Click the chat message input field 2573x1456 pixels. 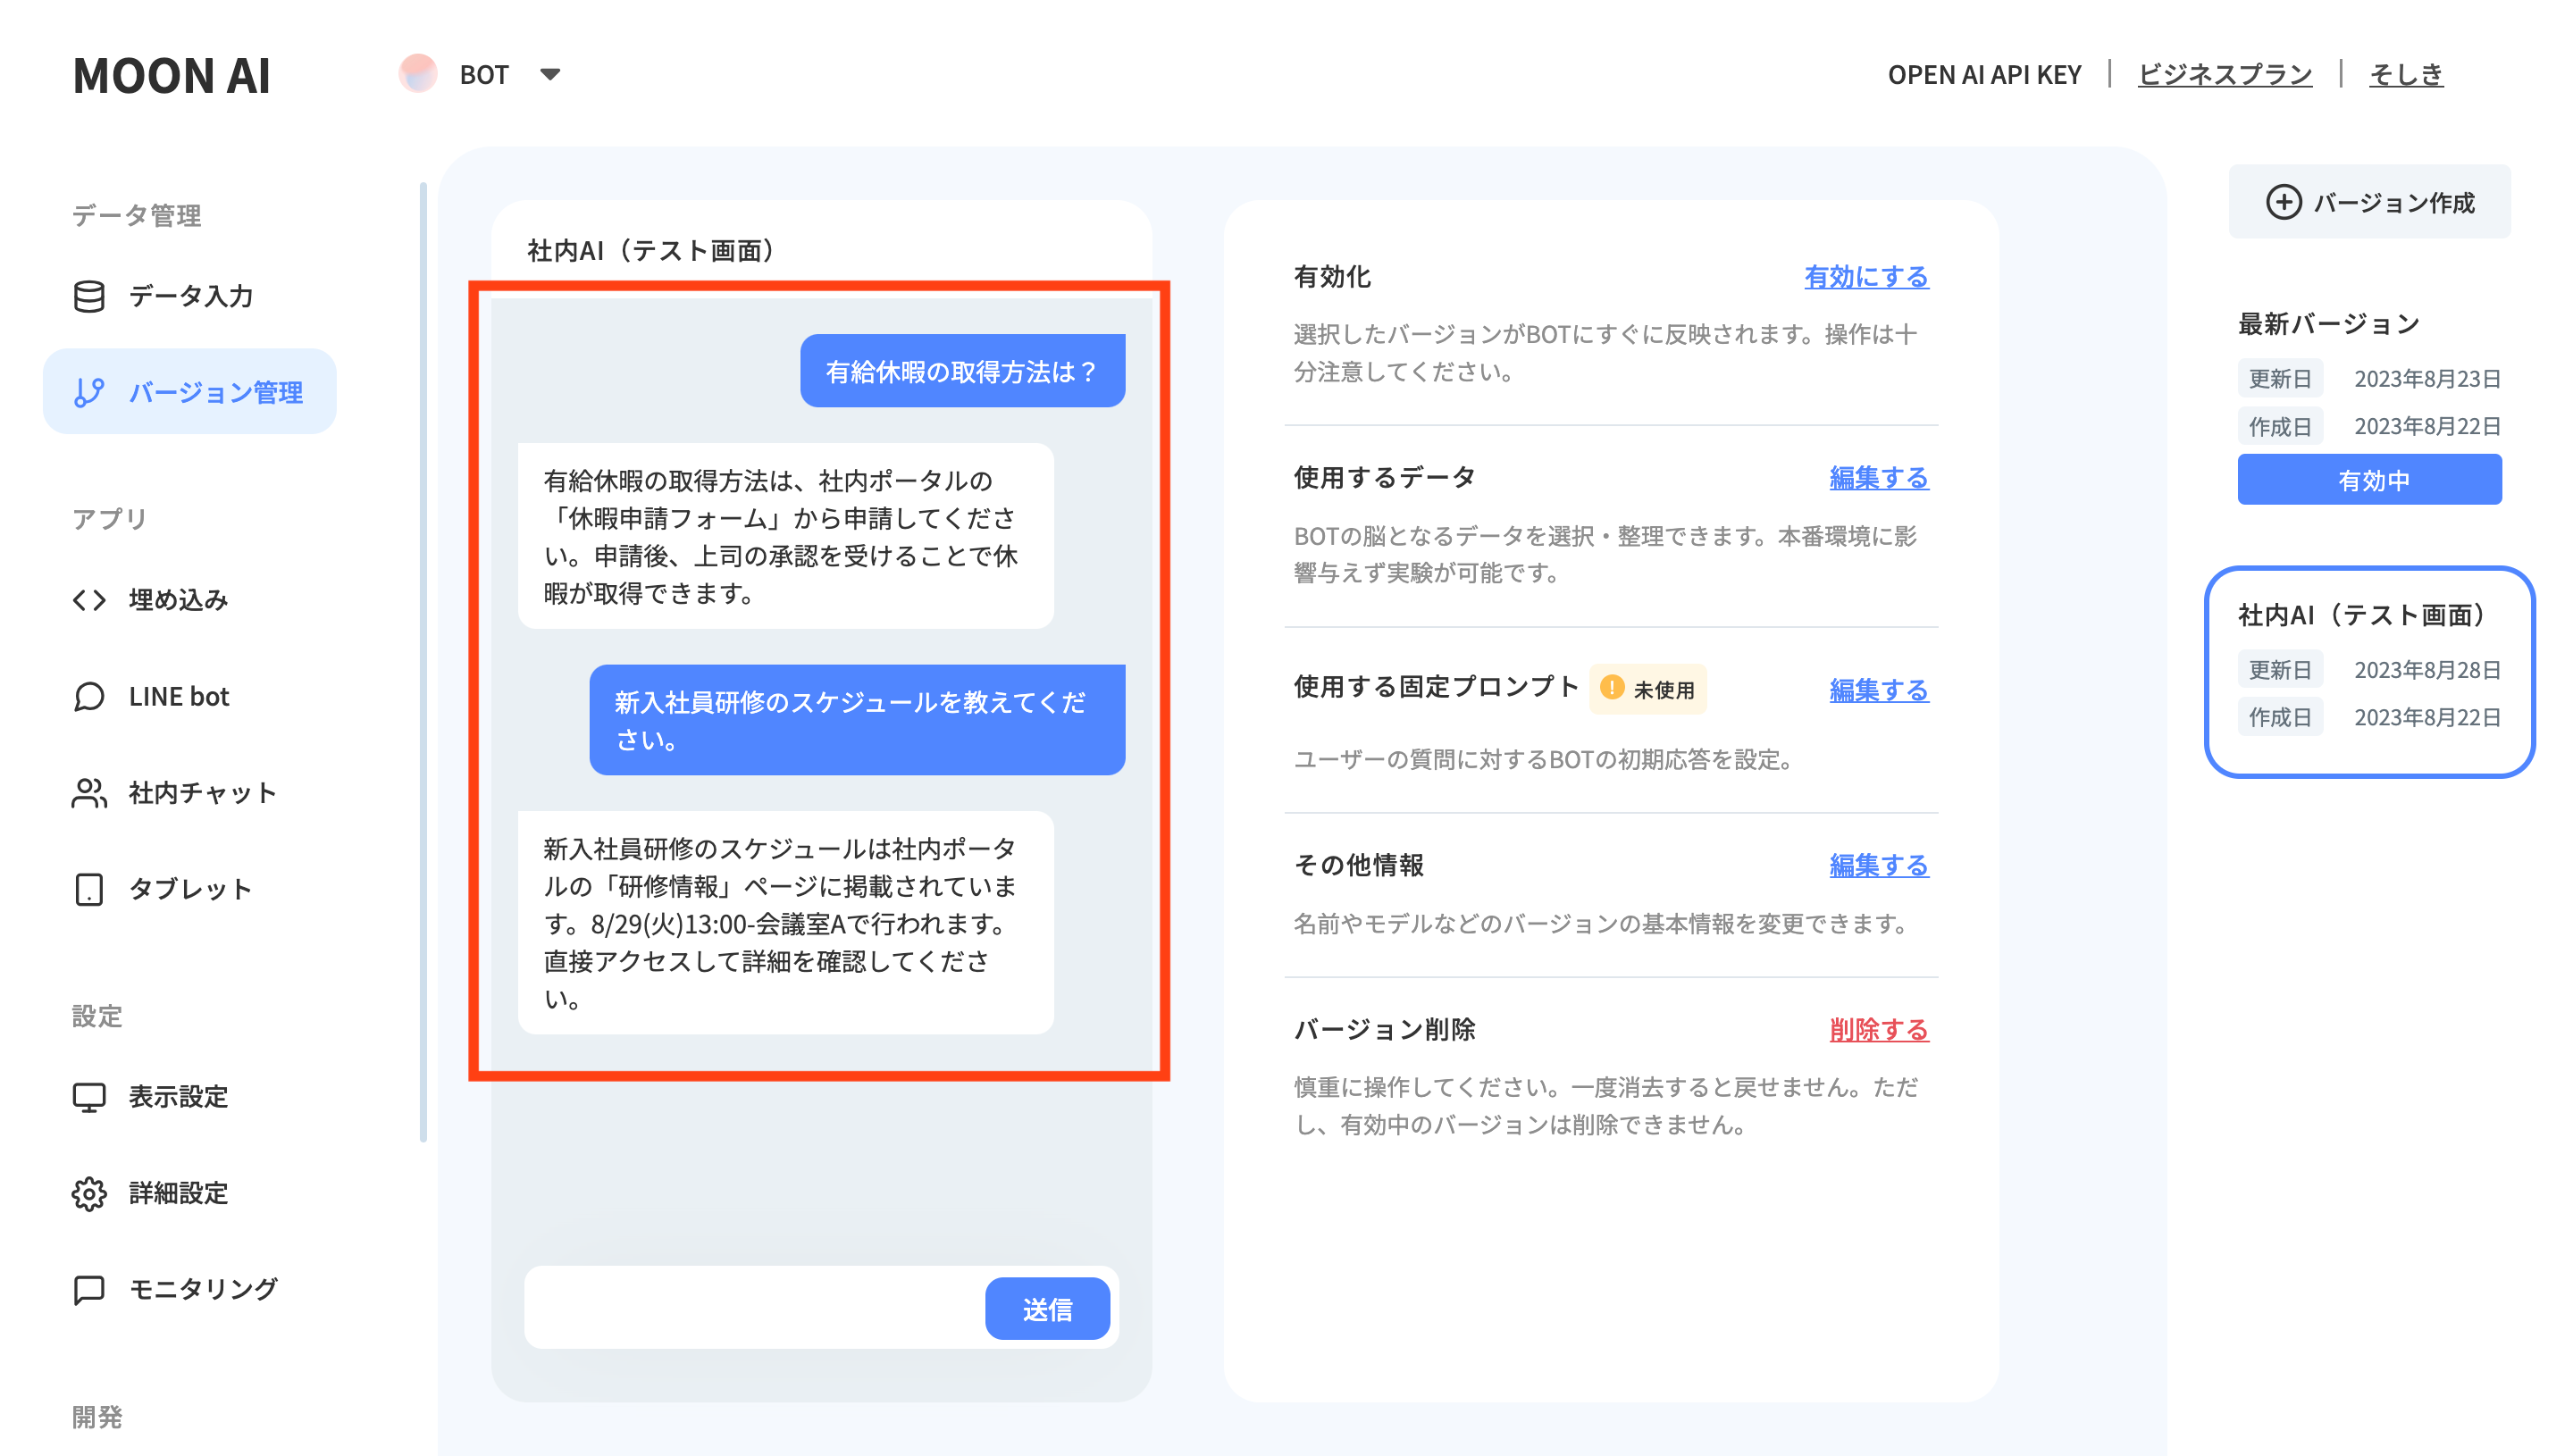click(755, 1308)
